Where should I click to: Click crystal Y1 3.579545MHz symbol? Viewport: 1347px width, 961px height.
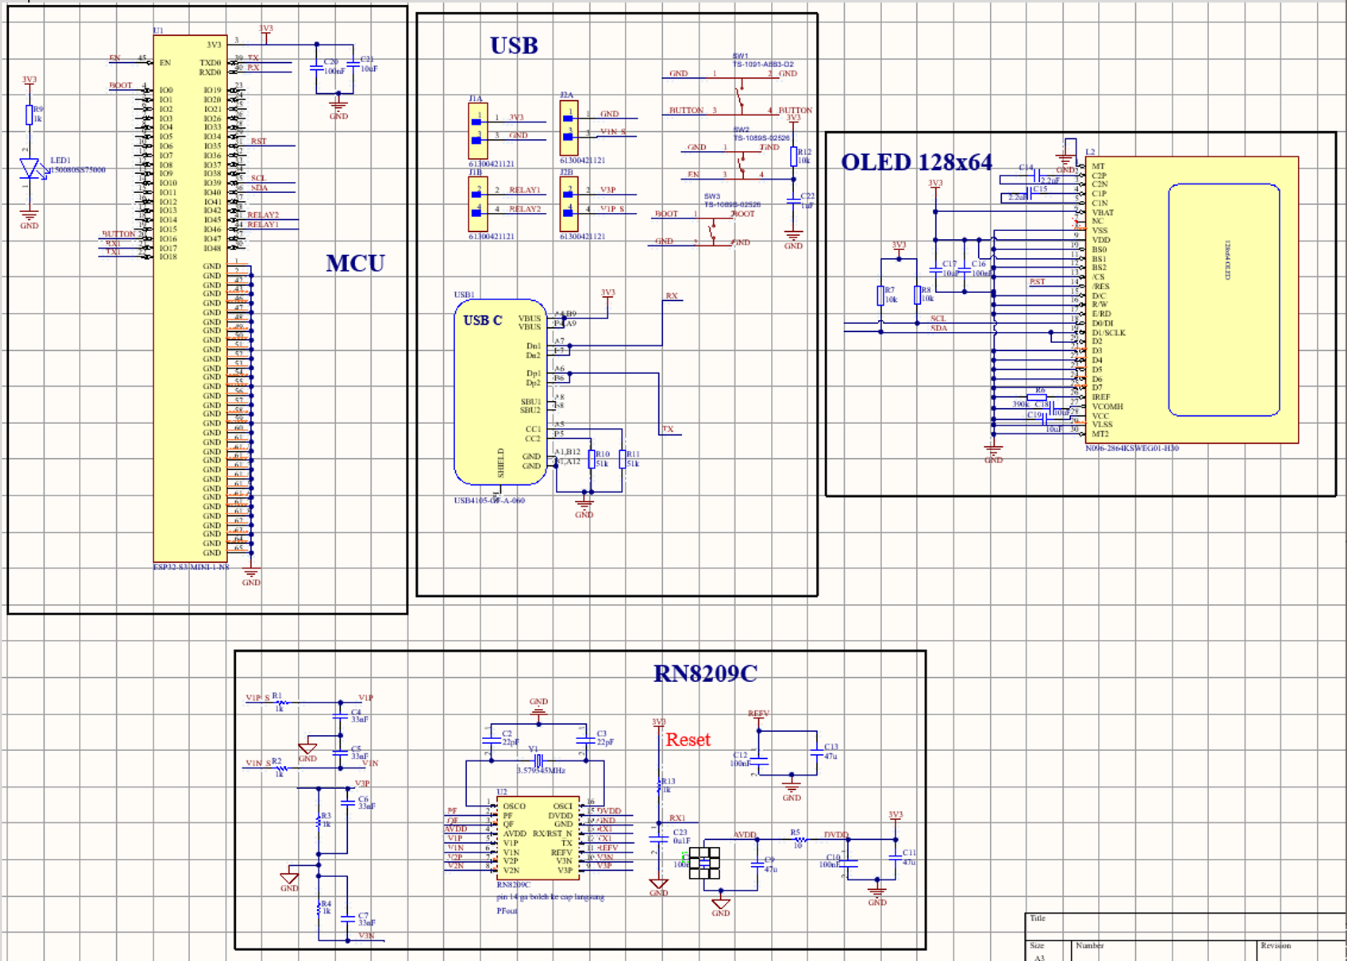(538, 761)
